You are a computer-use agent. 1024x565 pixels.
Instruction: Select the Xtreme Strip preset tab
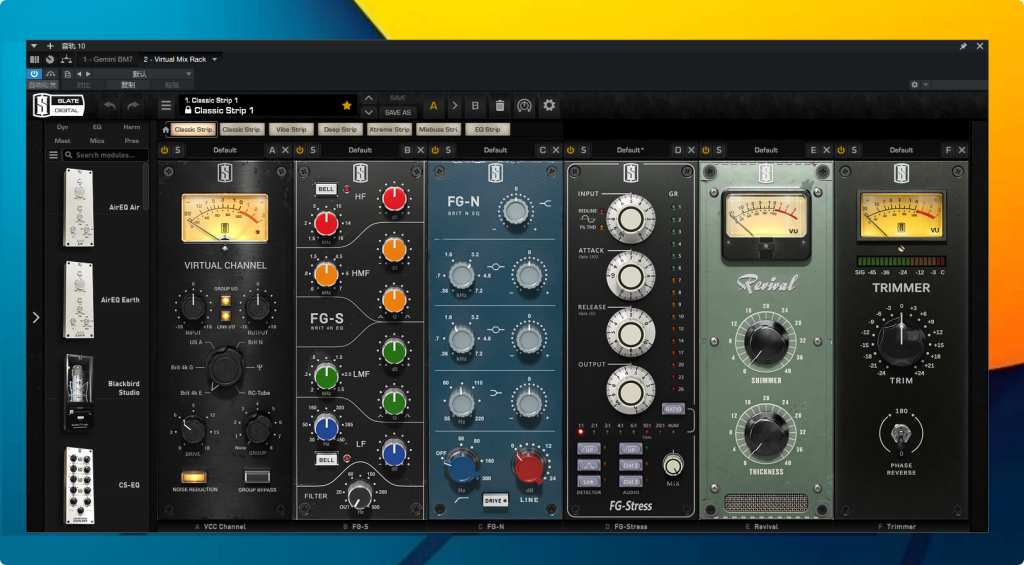(389, 129)
